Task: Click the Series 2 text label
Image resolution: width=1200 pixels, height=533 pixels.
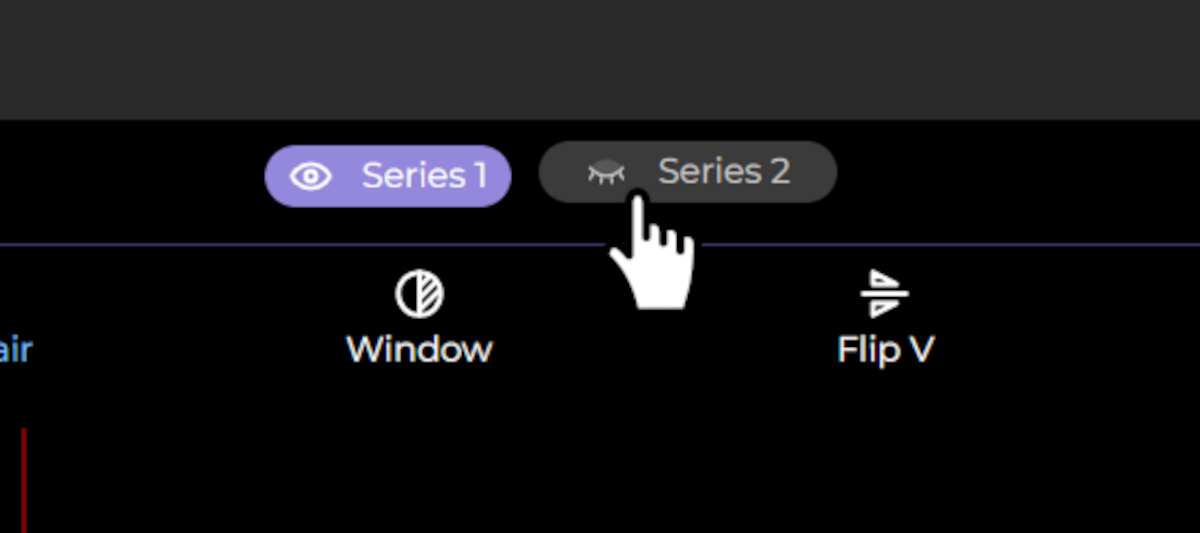Action: (x=724, y=172)
